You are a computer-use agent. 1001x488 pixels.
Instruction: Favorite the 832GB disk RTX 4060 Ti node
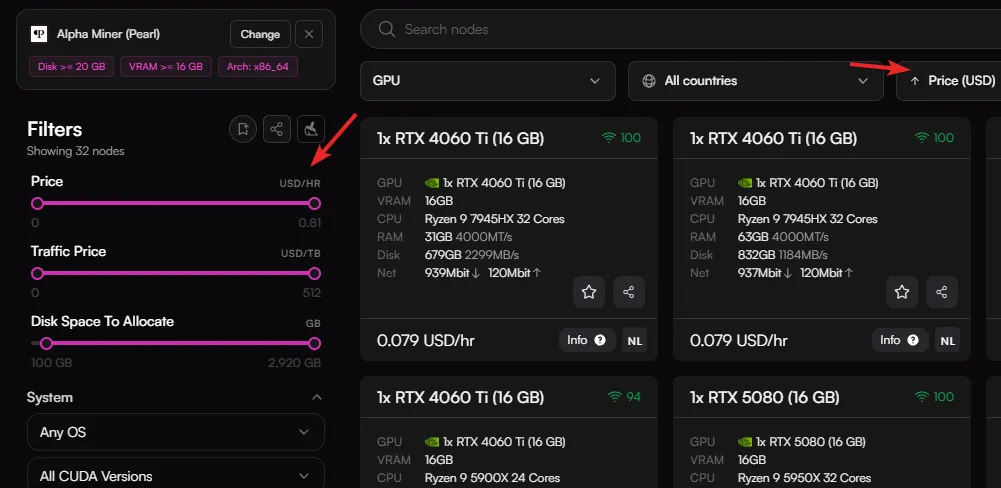click(x=901, y=293)
